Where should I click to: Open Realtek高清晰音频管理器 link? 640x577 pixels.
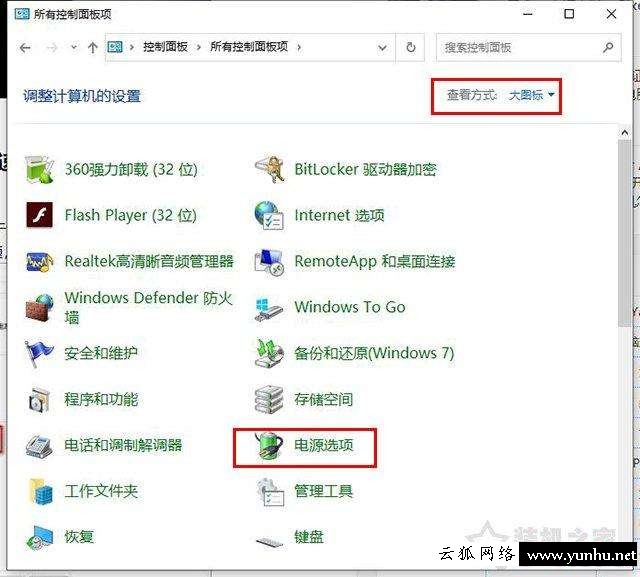tap(149, 261)
